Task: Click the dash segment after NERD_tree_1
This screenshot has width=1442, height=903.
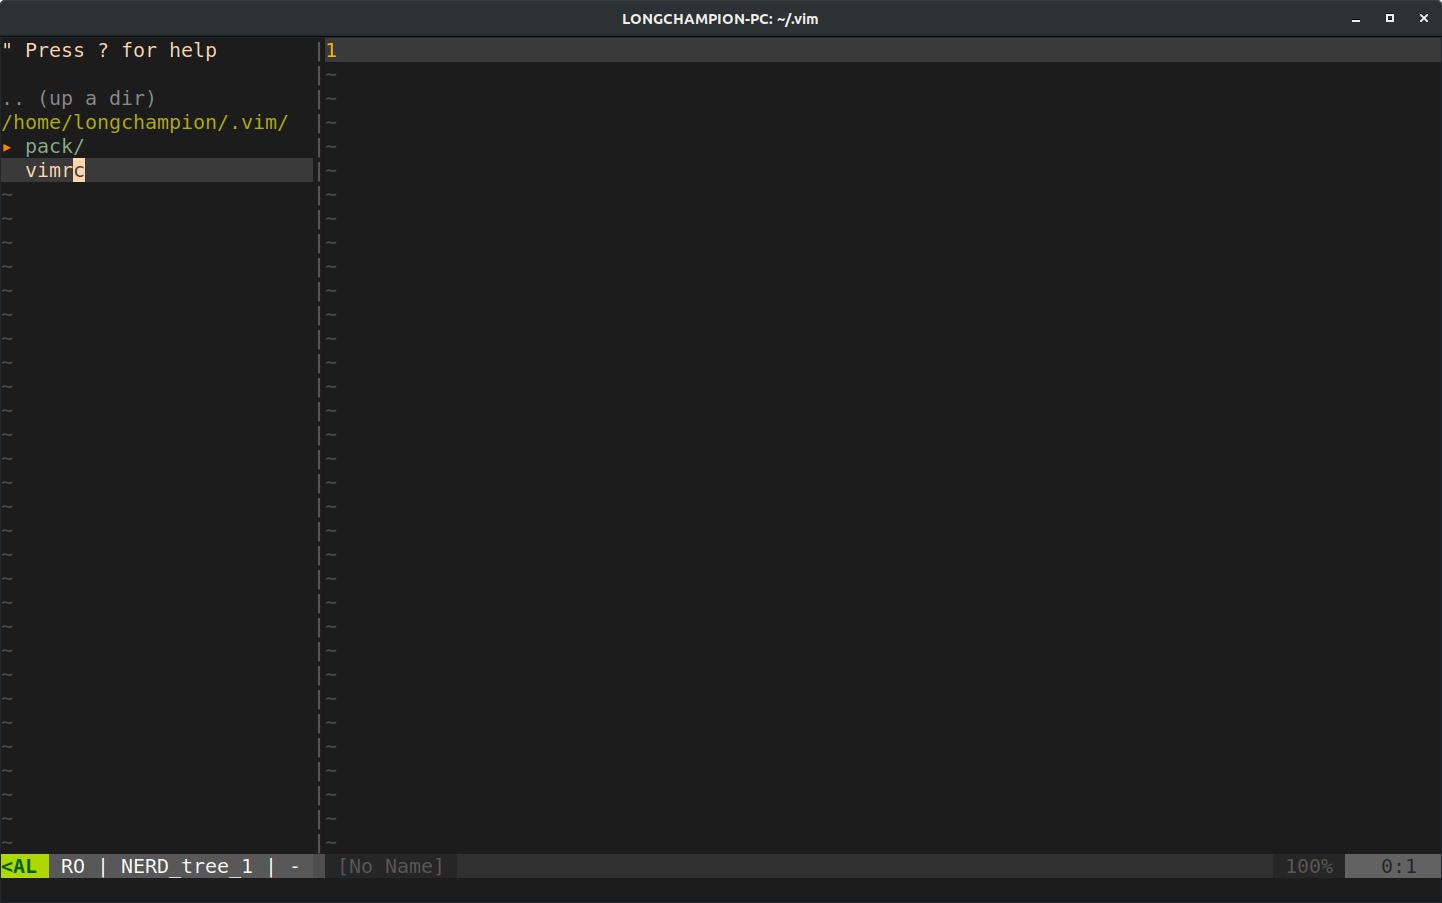Action: pyautogui.click(x=294, y=866)
